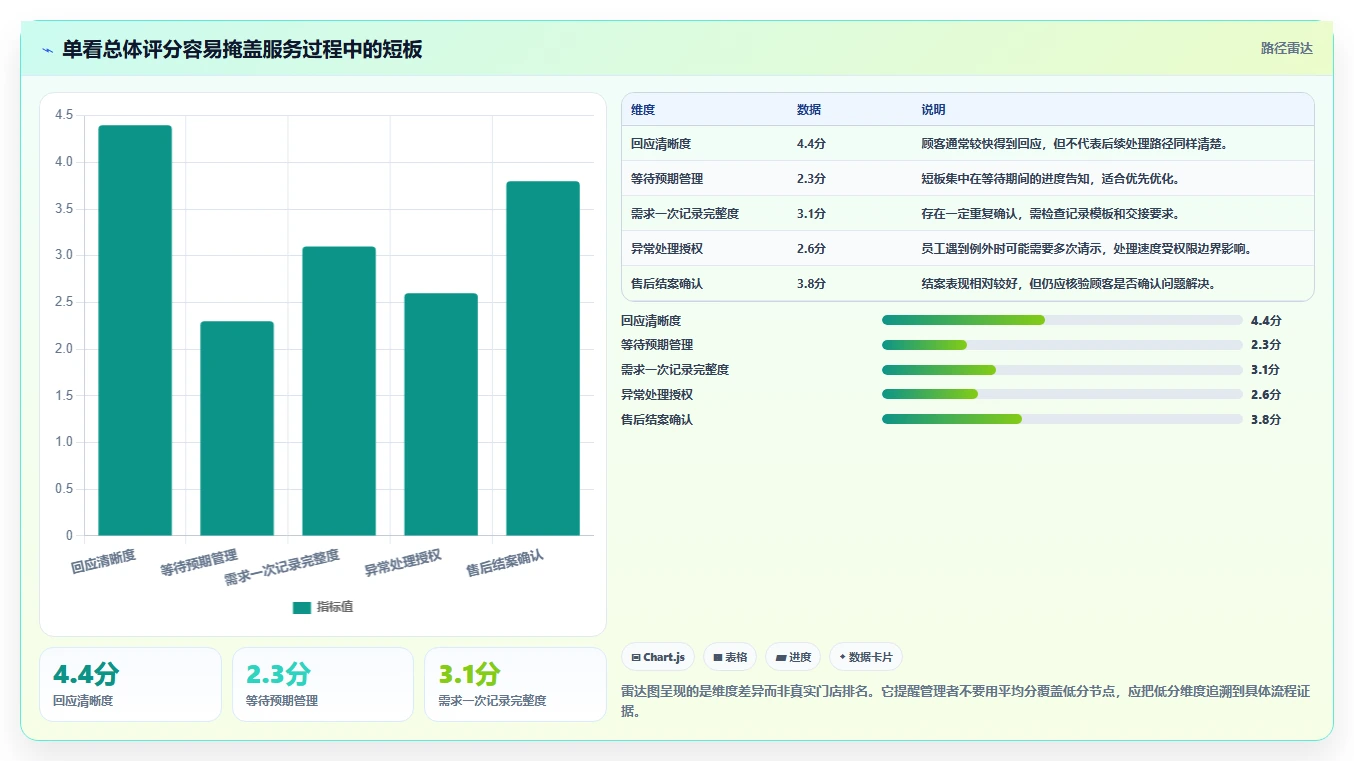Click the square icon in the 表格 chip
This screenshot has height=761, width=1354.
[x=718, y=657]
